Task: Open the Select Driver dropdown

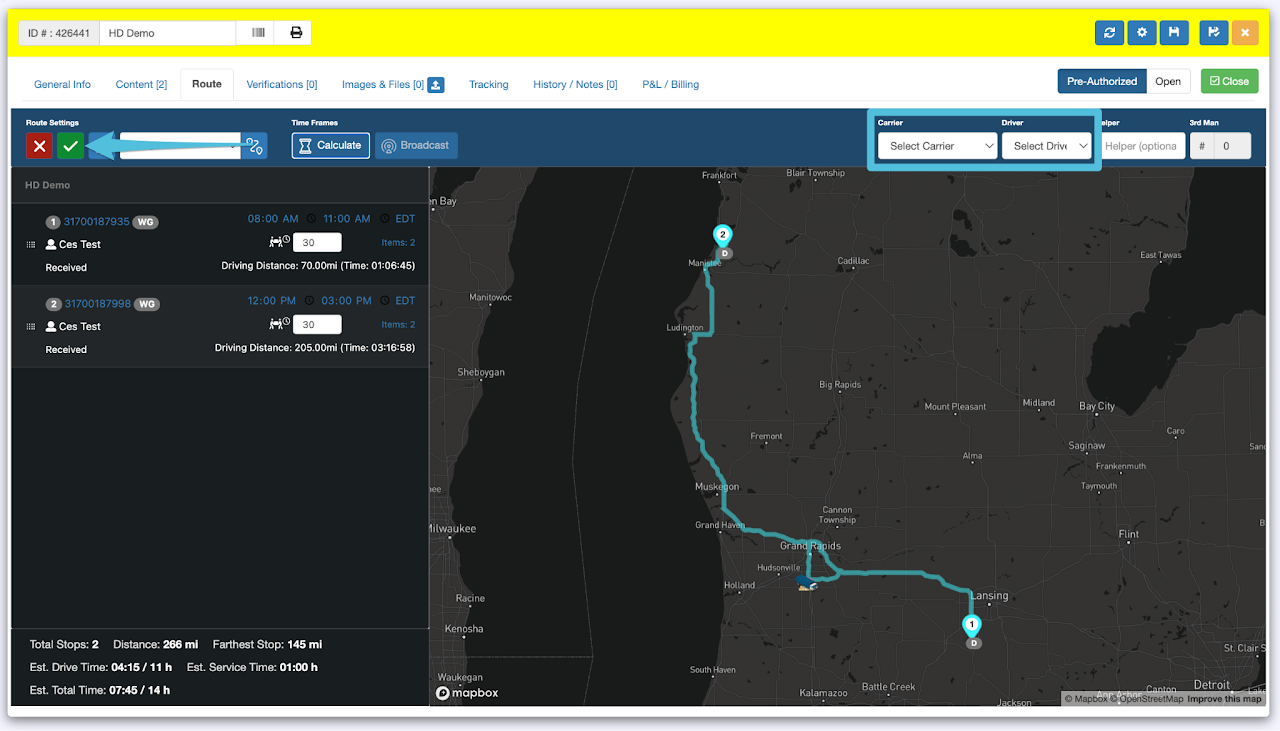Action: (1048, 146)
